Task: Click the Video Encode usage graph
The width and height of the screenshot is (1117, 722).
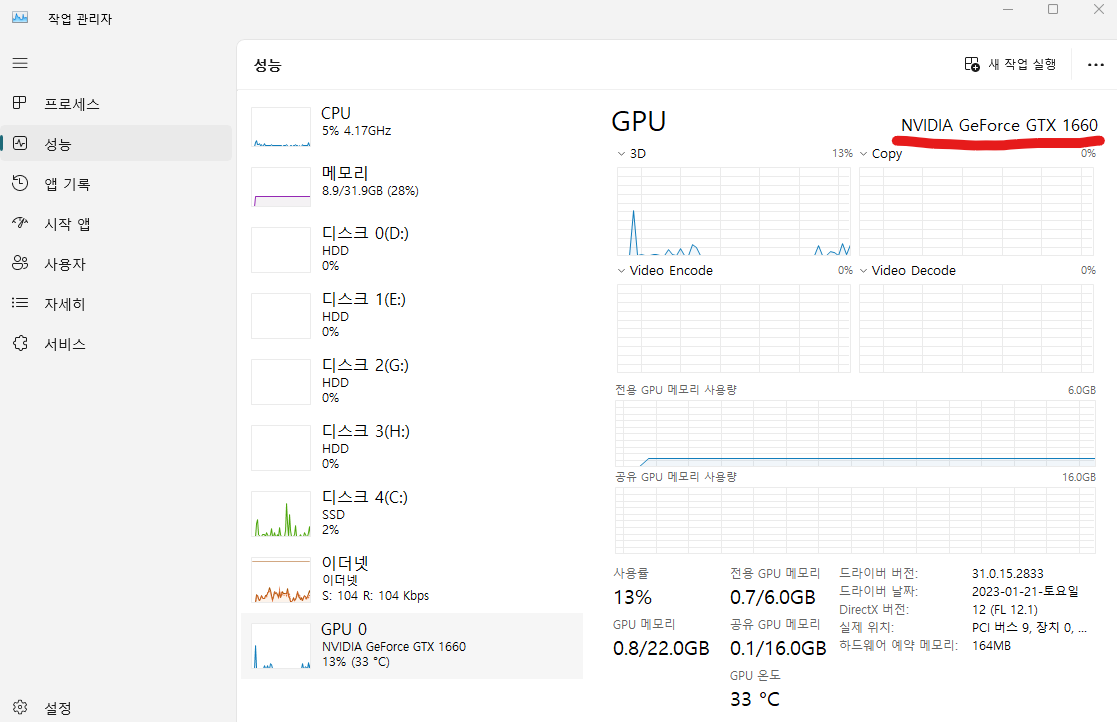Action: (x=734, y=328)
